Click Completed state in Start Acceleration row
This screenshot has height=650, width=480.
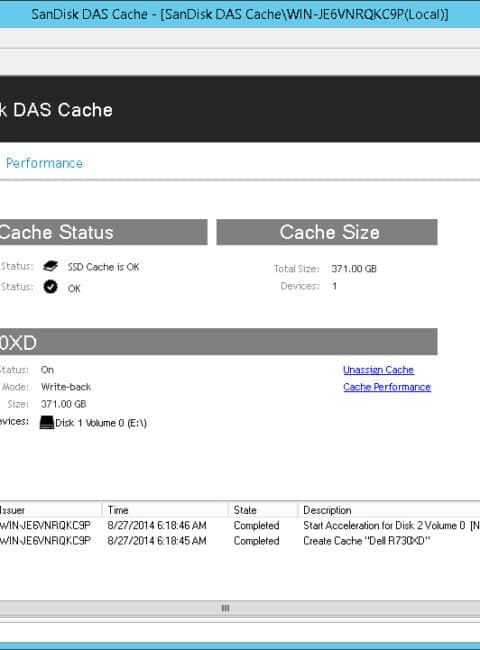click(257, 525)
